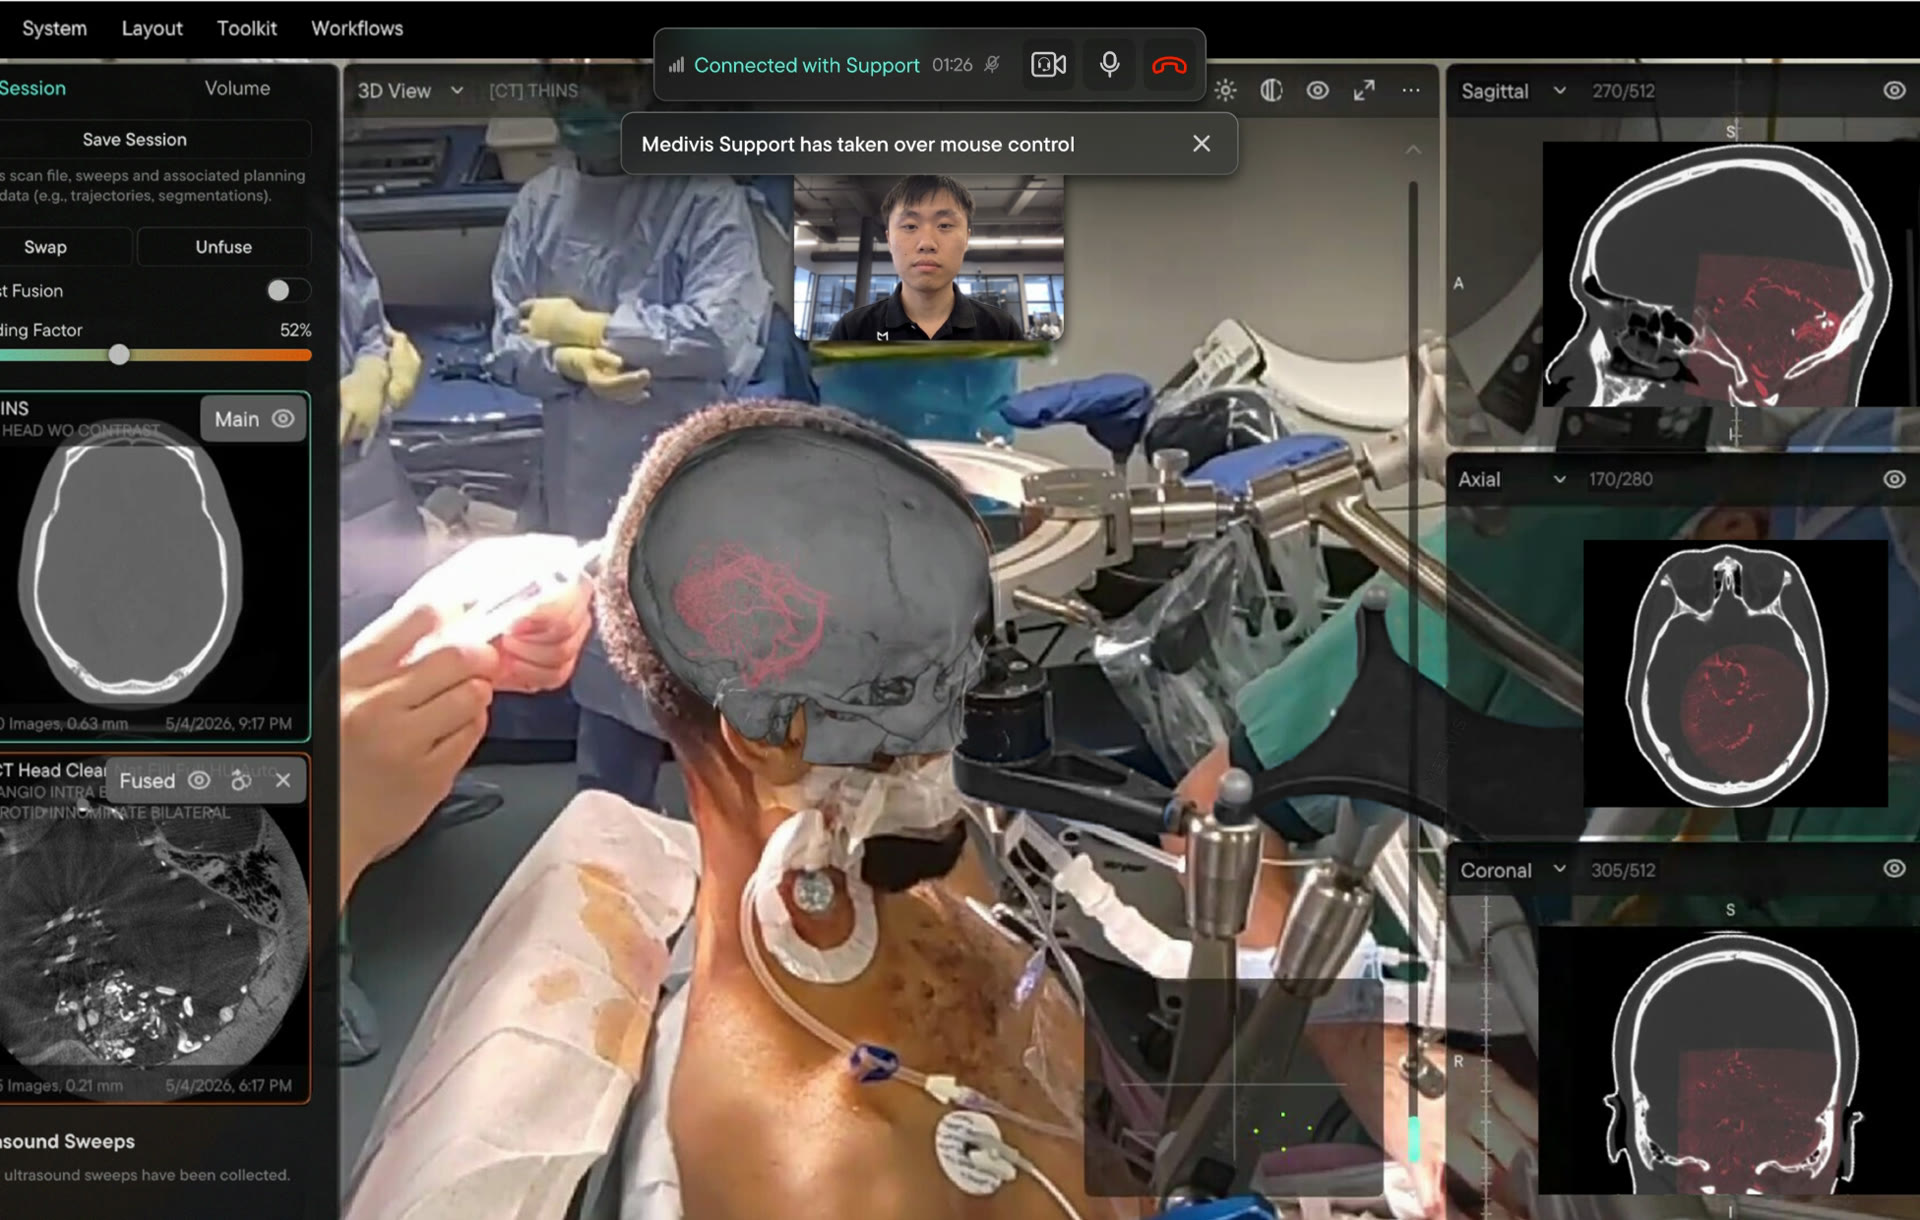
Task: Click the Unfuse button
Action: 223,247
